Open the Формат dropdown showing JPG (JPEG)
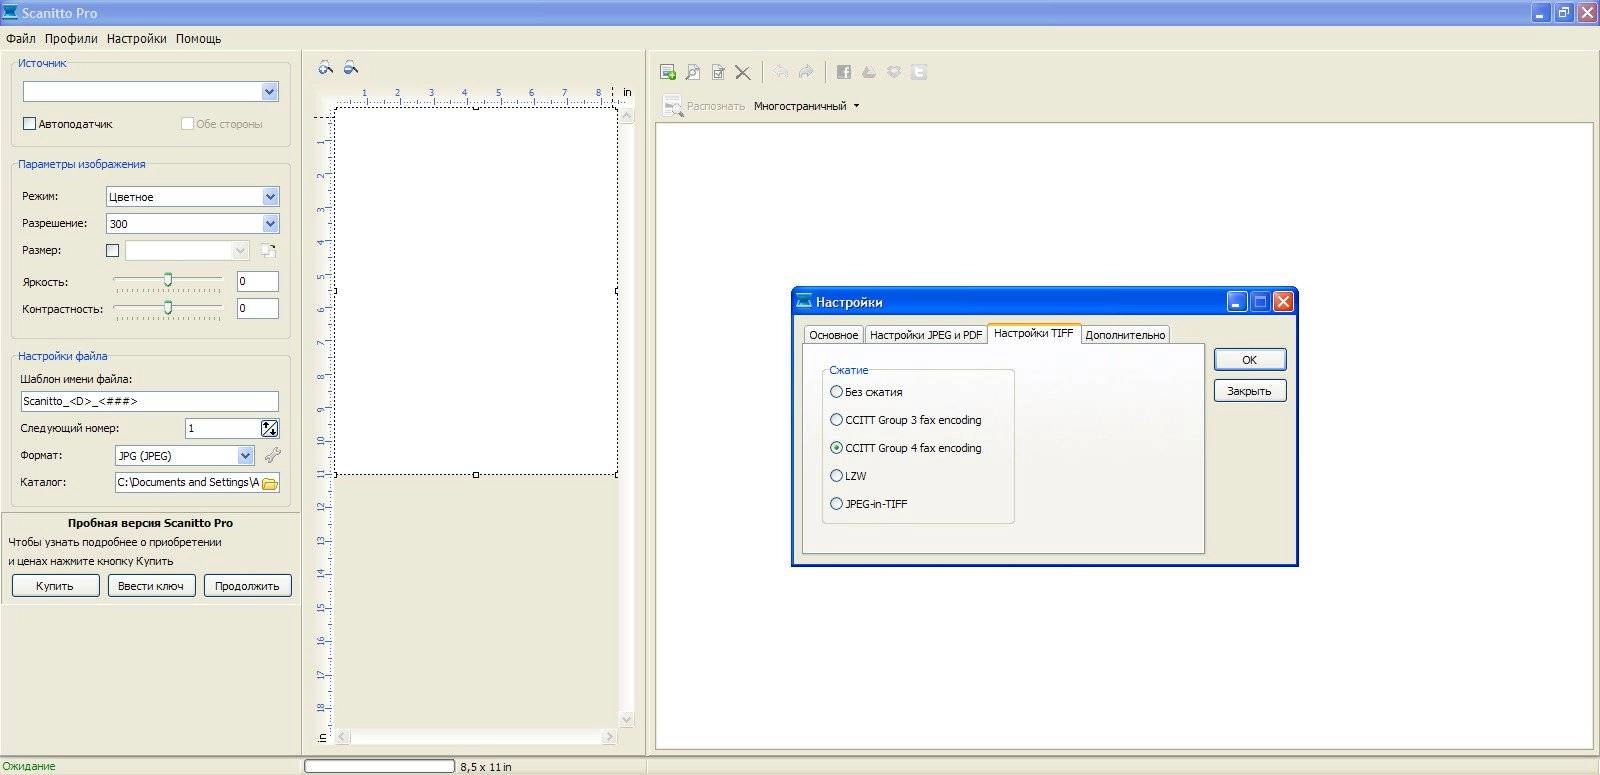 pos(245,456)
